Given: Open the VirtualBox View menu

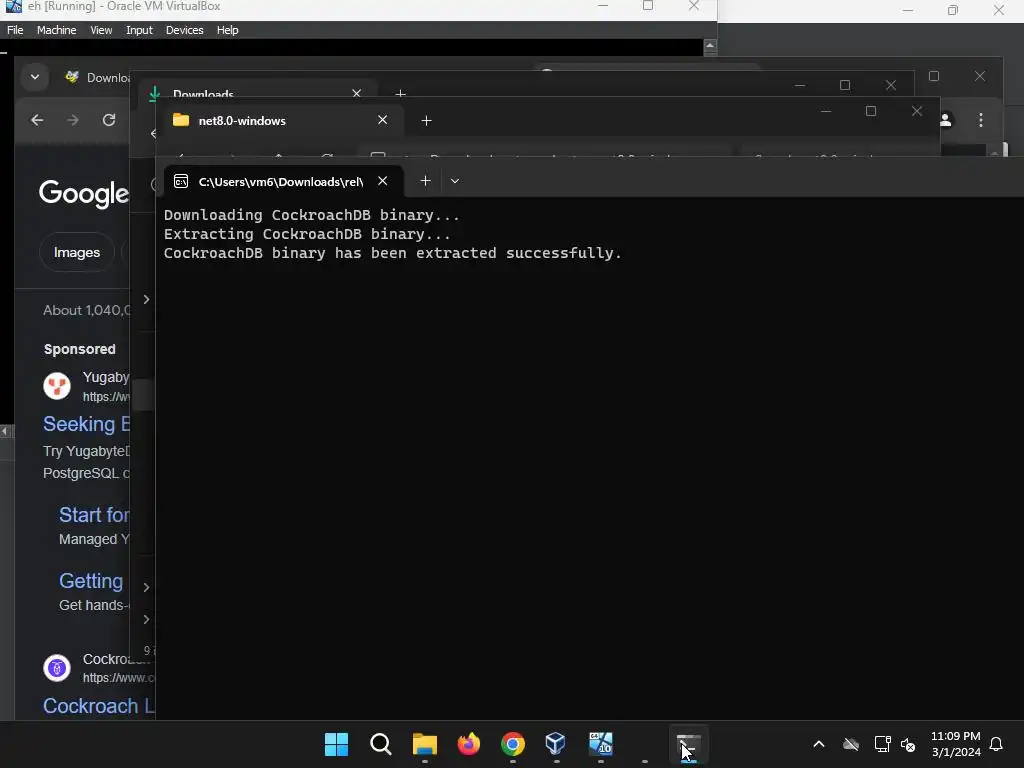Looking at the screenshot, I should pos(101,30).
